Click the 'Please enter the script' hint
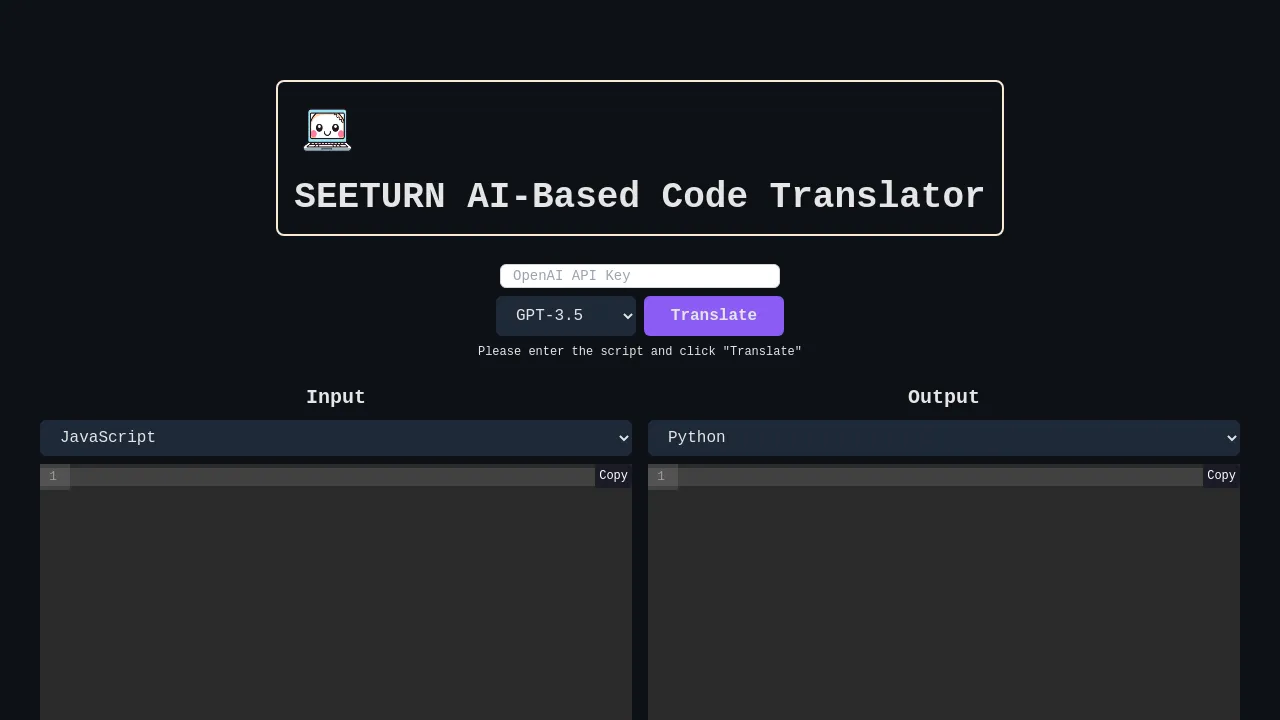Viewport: 1280px width, 720px height. pos(640,352)
